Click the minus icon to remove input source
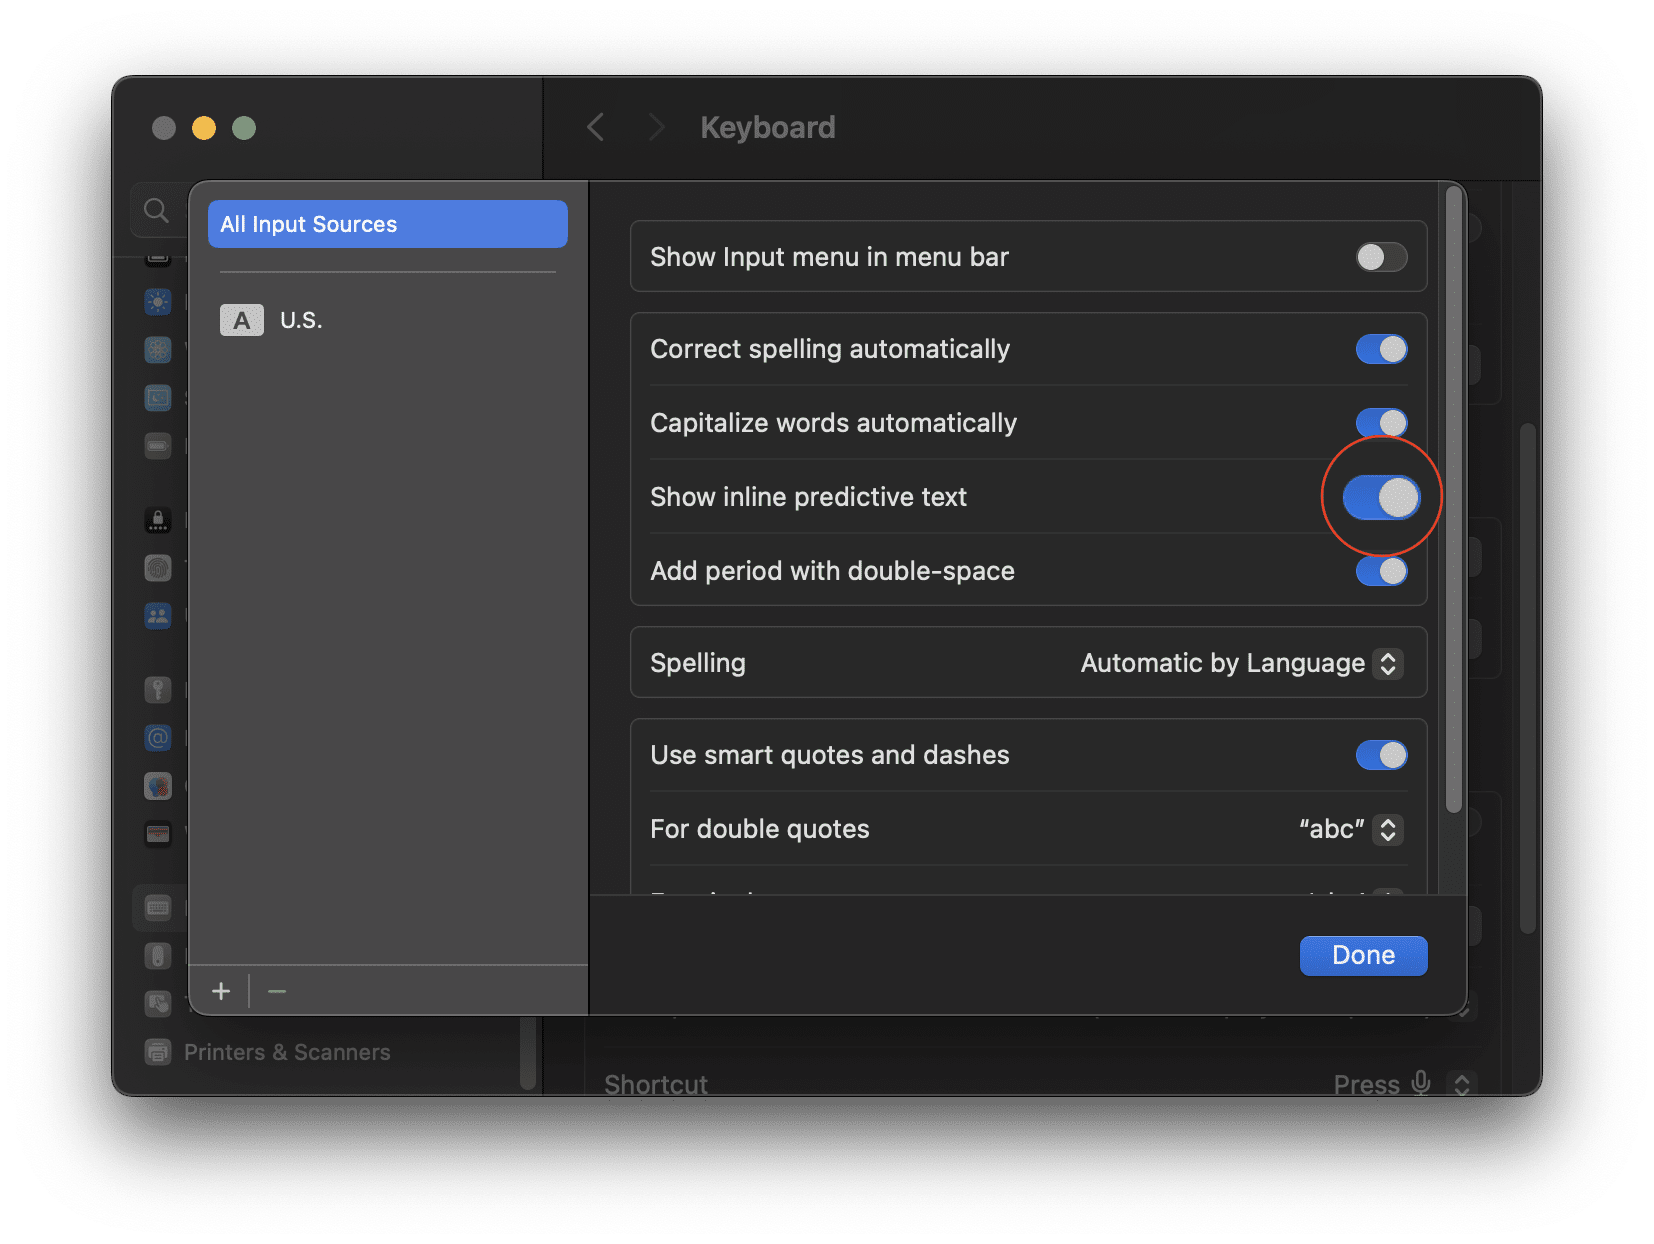This screenshot has height=1244, width=1654. point(277,991)
